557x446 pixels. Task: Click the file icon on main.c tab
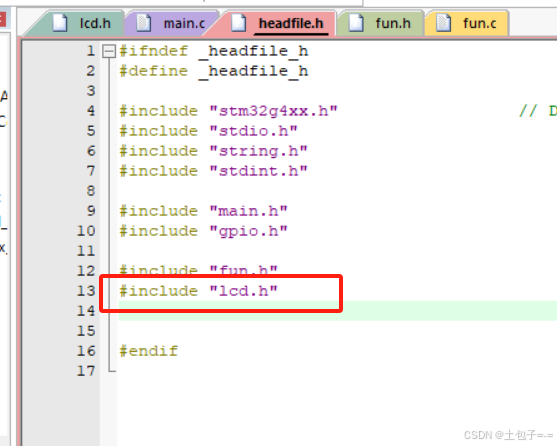pos(144,23)
